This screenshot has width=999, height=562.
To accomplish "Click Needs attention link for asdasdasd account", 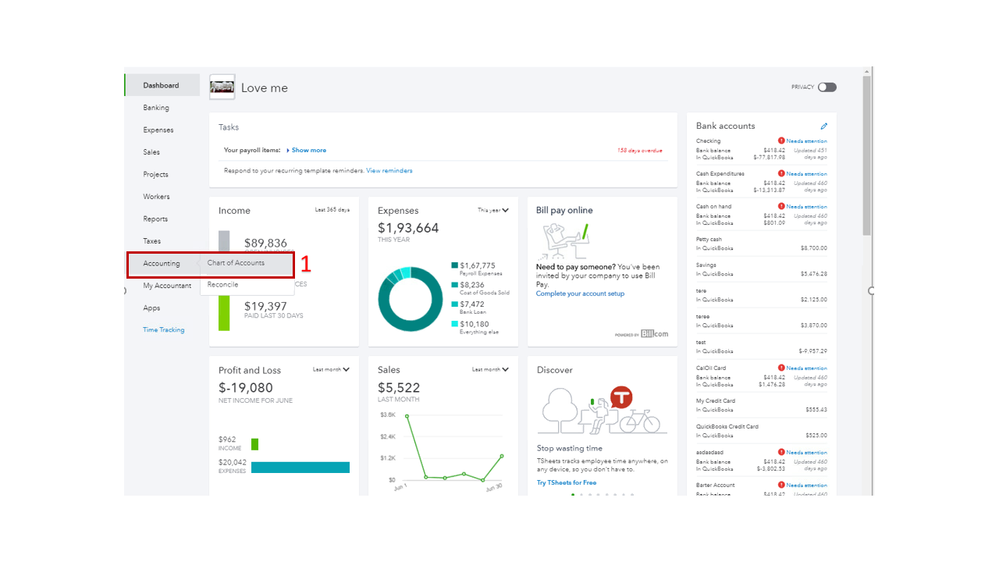I will pos(807,452).
